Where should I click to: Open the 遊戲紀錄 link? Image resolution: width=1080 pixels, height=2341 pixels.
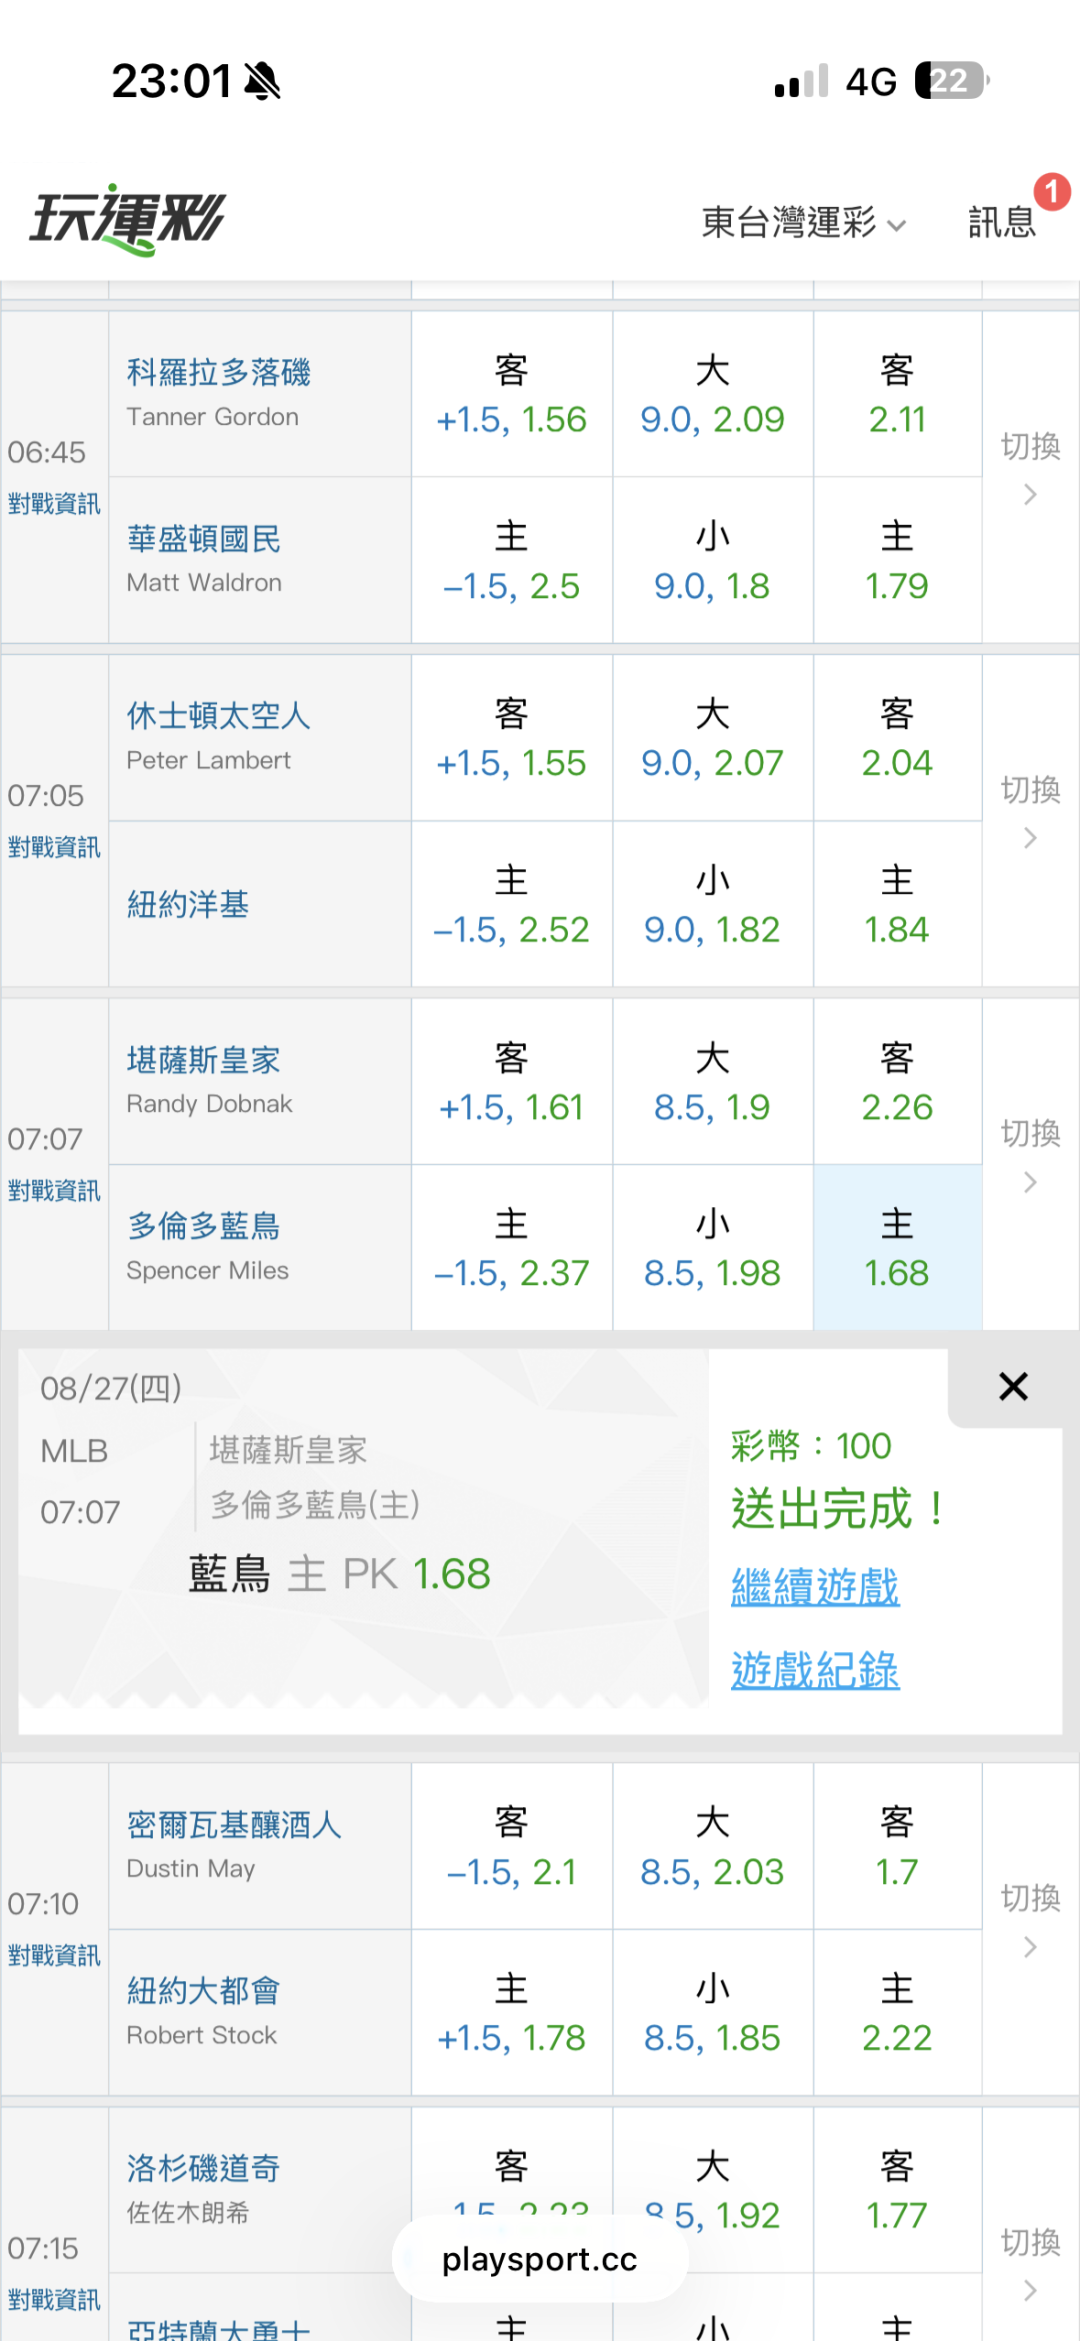point(815,1670)
